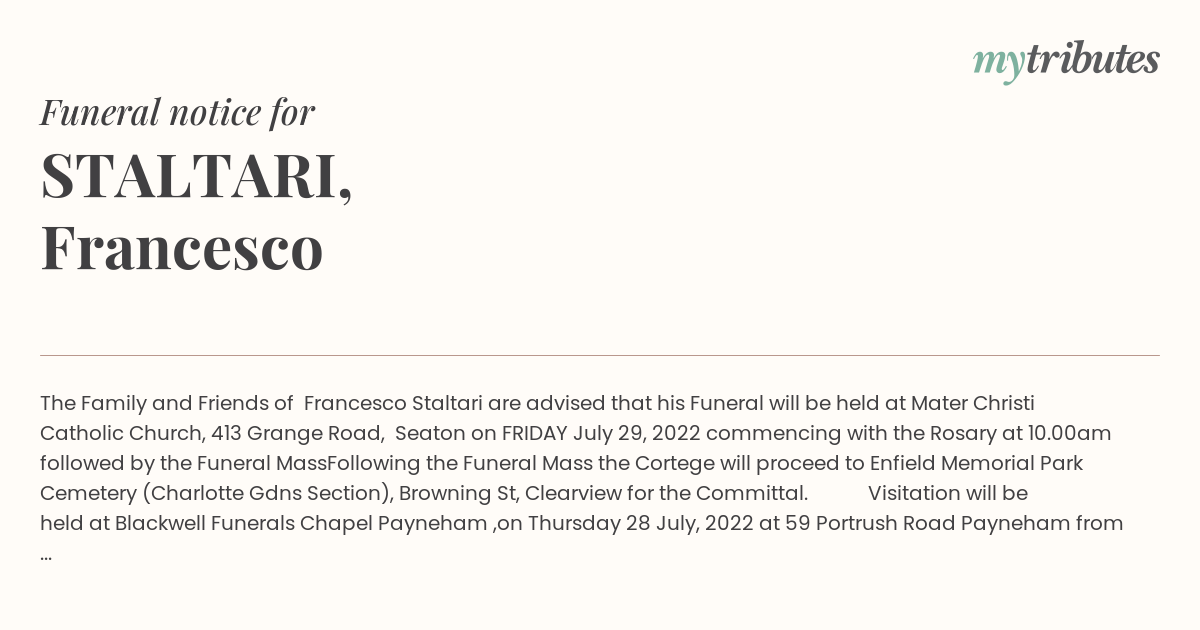The image size is (1200, 630).
Task: Click the mytributes logo
Action: (1066, 61)
